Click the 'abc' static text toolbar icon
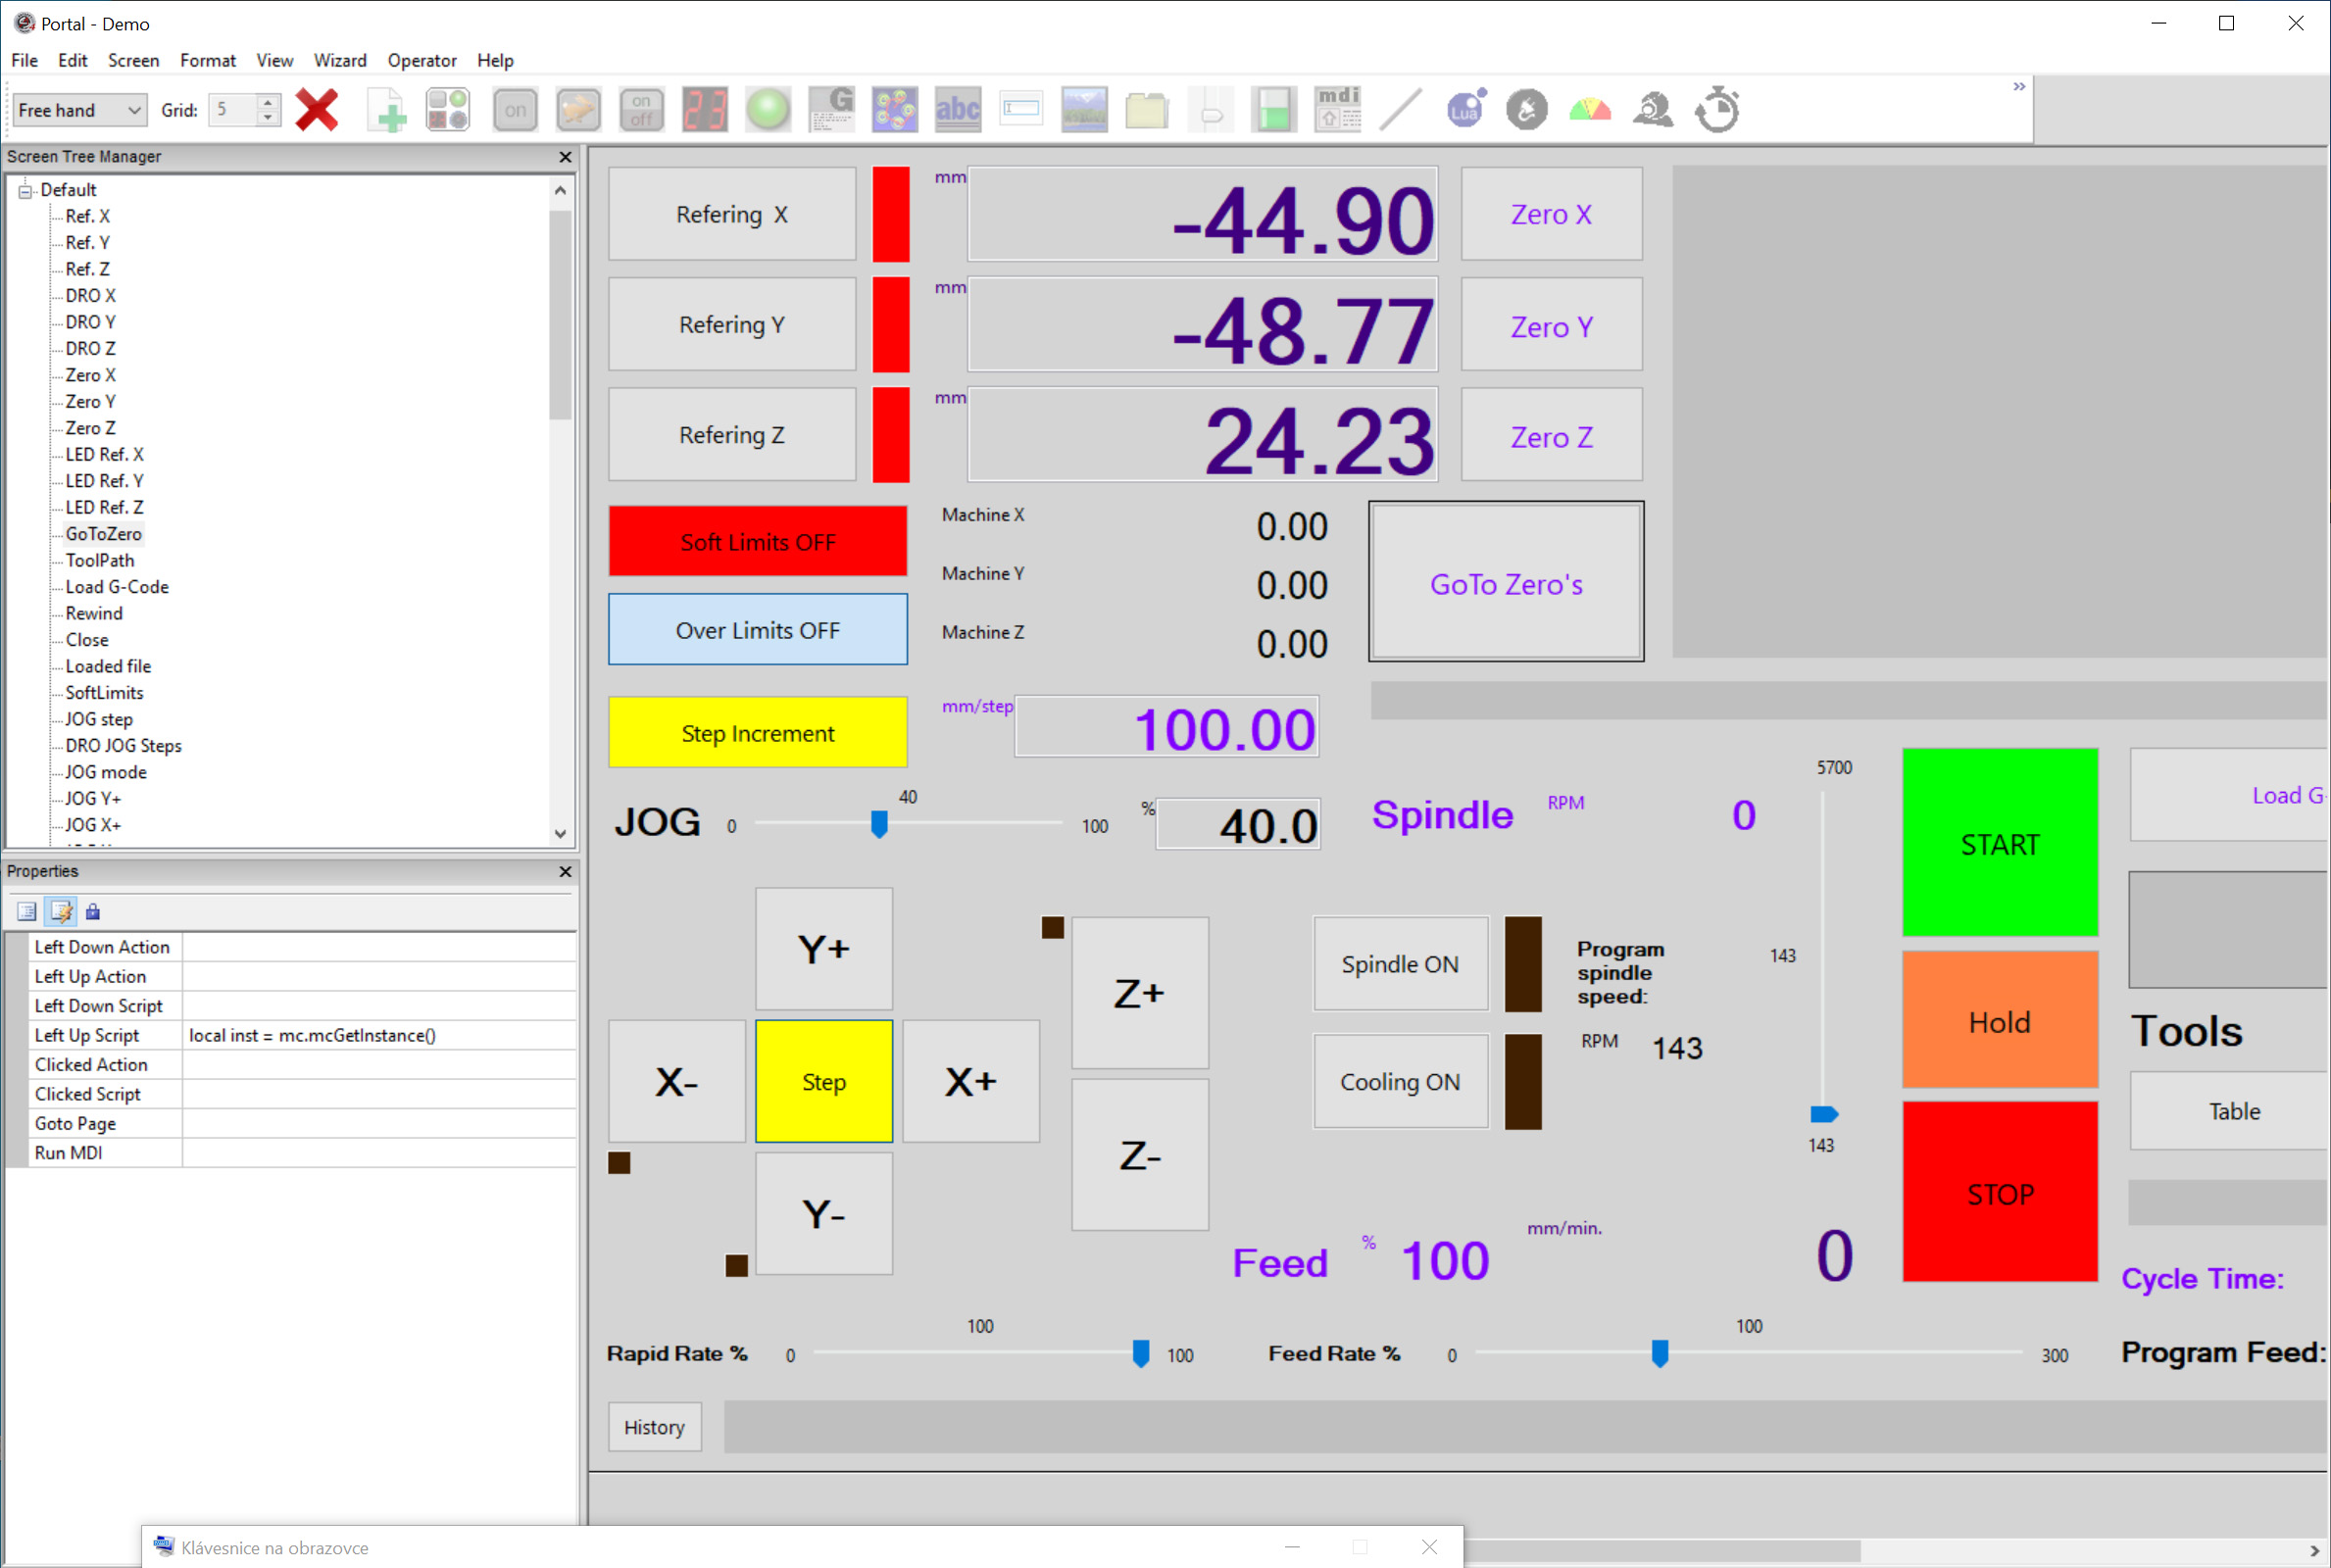2331x1568 pixels. 957,110
